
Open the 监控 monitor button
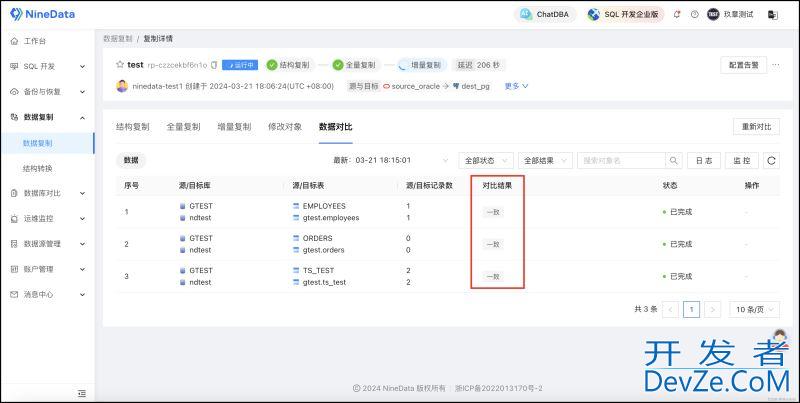[742, 160]
